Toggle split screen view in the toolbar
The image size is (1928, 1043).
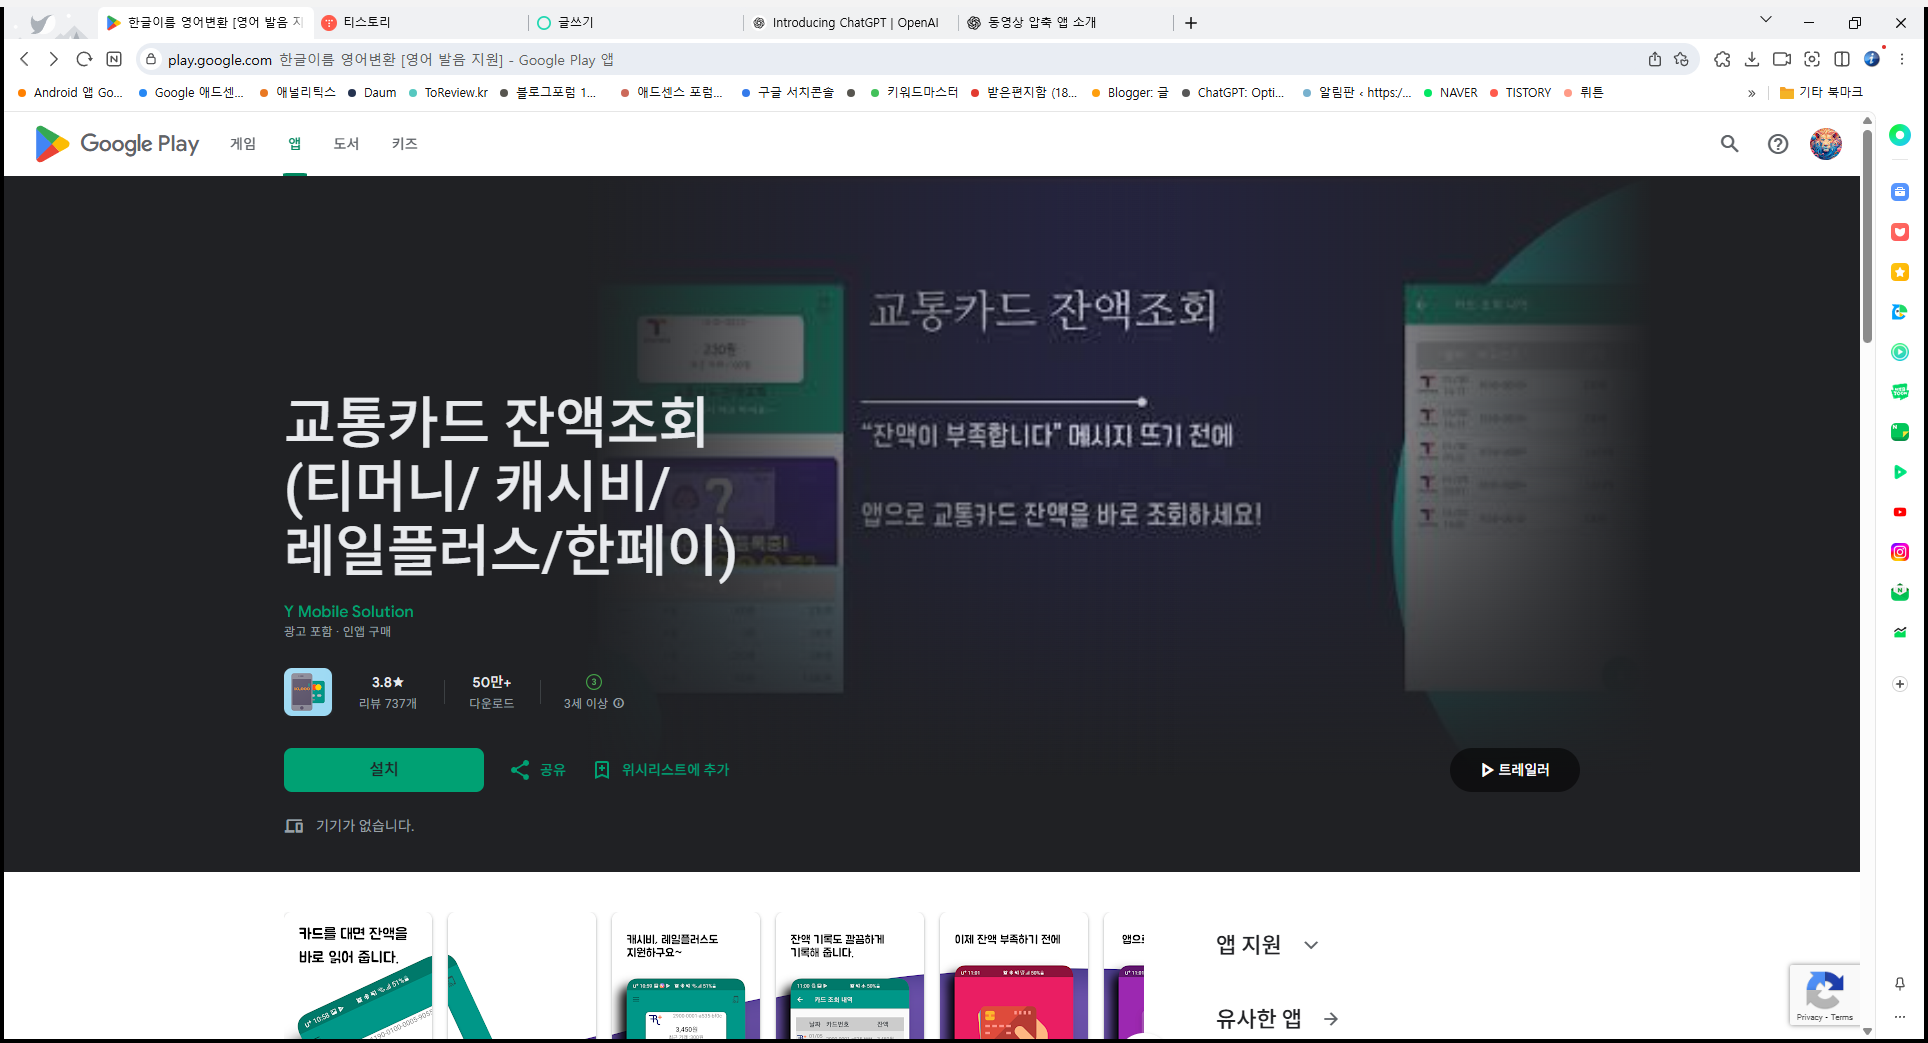(1843, 60)
